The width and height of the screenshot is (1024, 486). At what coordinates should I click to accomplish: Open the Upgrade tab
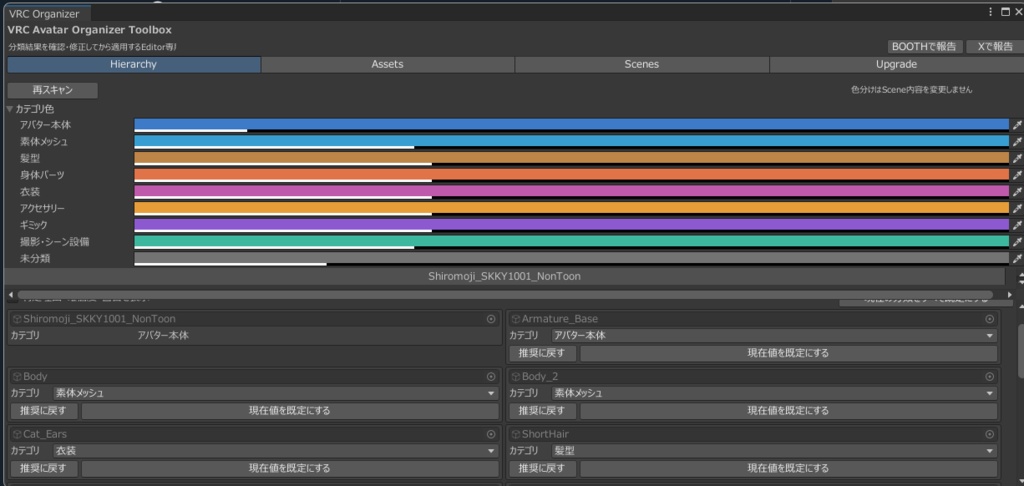click(896, 65)
